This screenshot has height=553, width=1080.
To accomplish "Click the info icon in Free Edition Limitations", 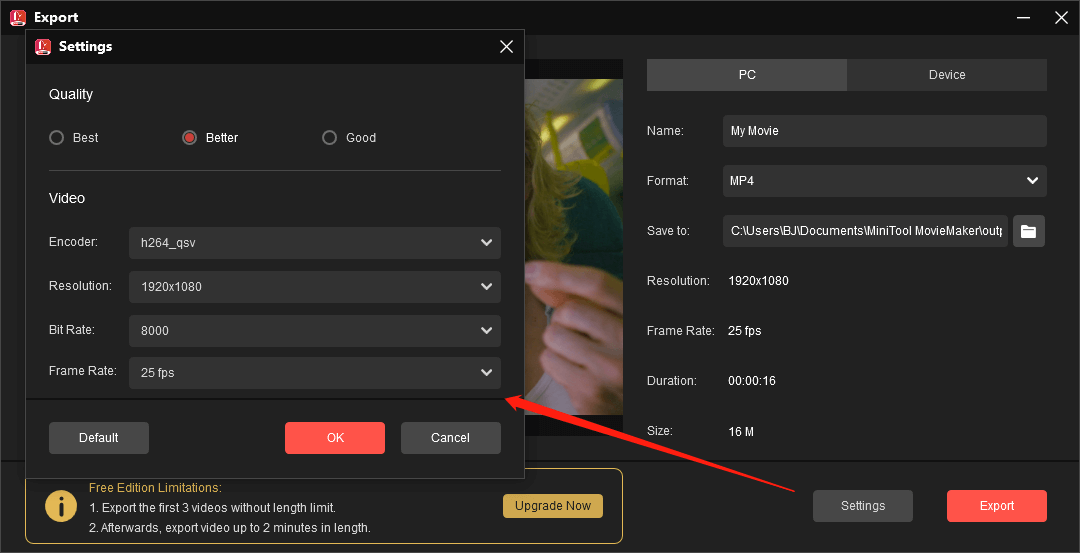I will click(62, 506).
